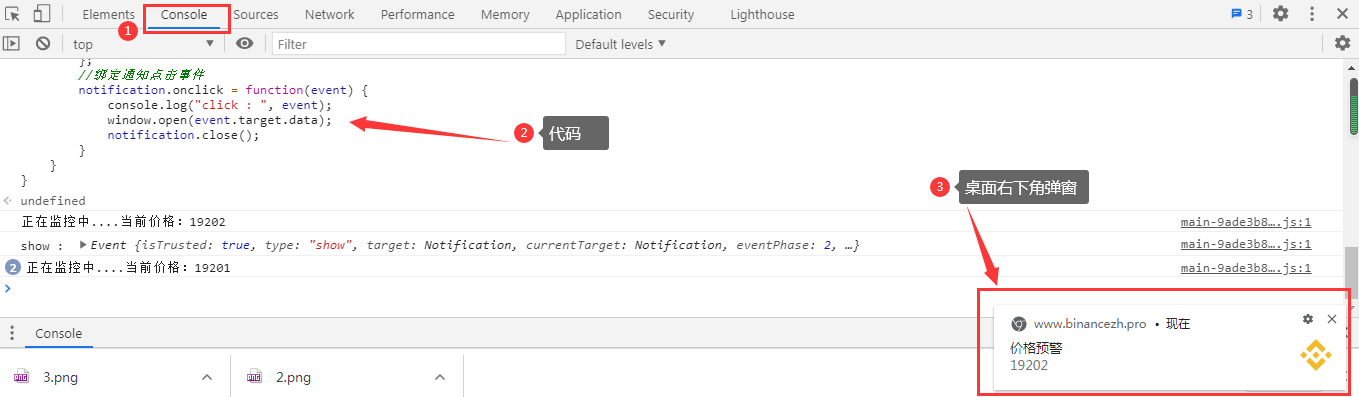Expand the 3.png download options chevron
The width and height of the screenshot is (1359, 397).
[x=207, y=377]
